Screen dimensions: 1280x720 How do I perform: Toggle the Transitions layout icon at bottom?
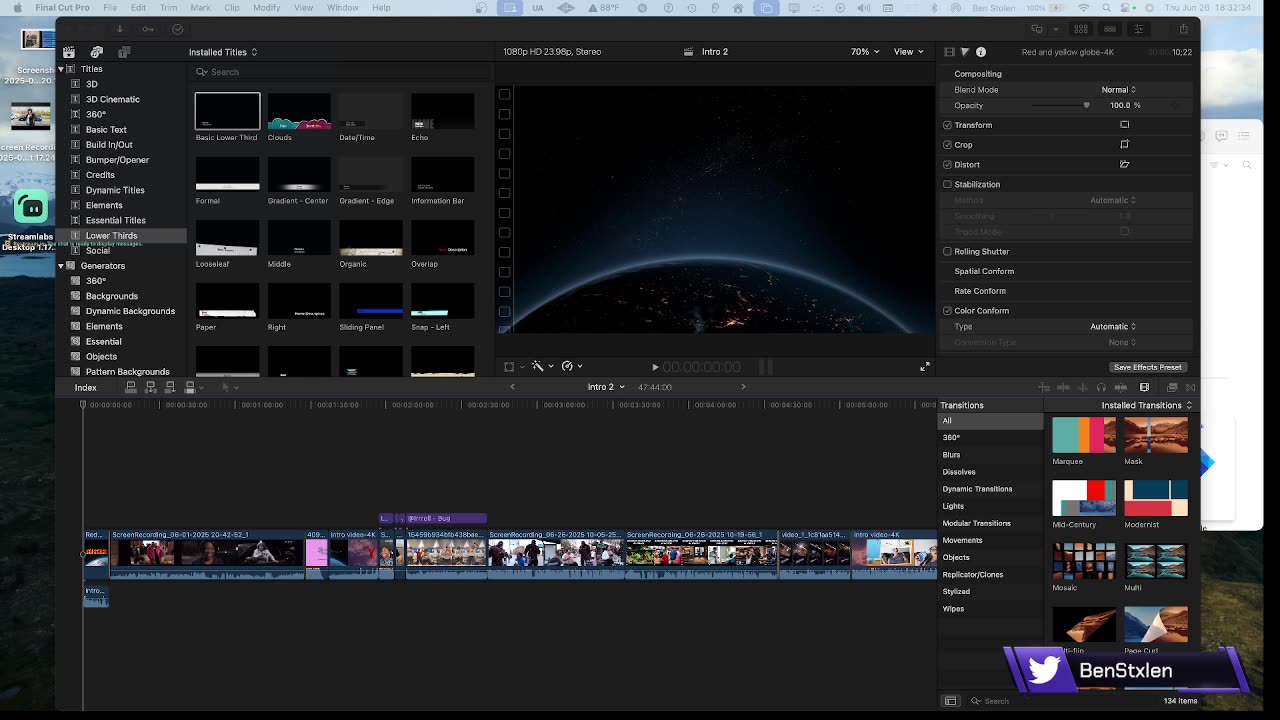[x=951, y=701]
